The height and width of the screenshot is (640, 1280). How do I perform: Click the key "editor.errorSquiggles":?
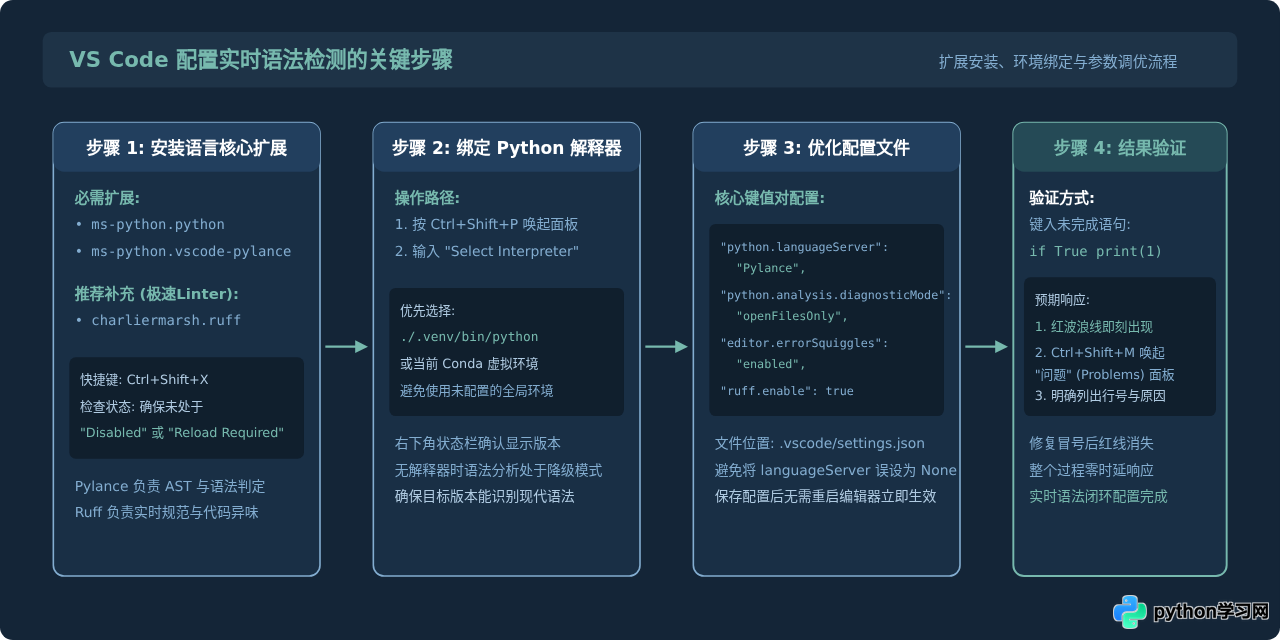[x=804, y=343]
